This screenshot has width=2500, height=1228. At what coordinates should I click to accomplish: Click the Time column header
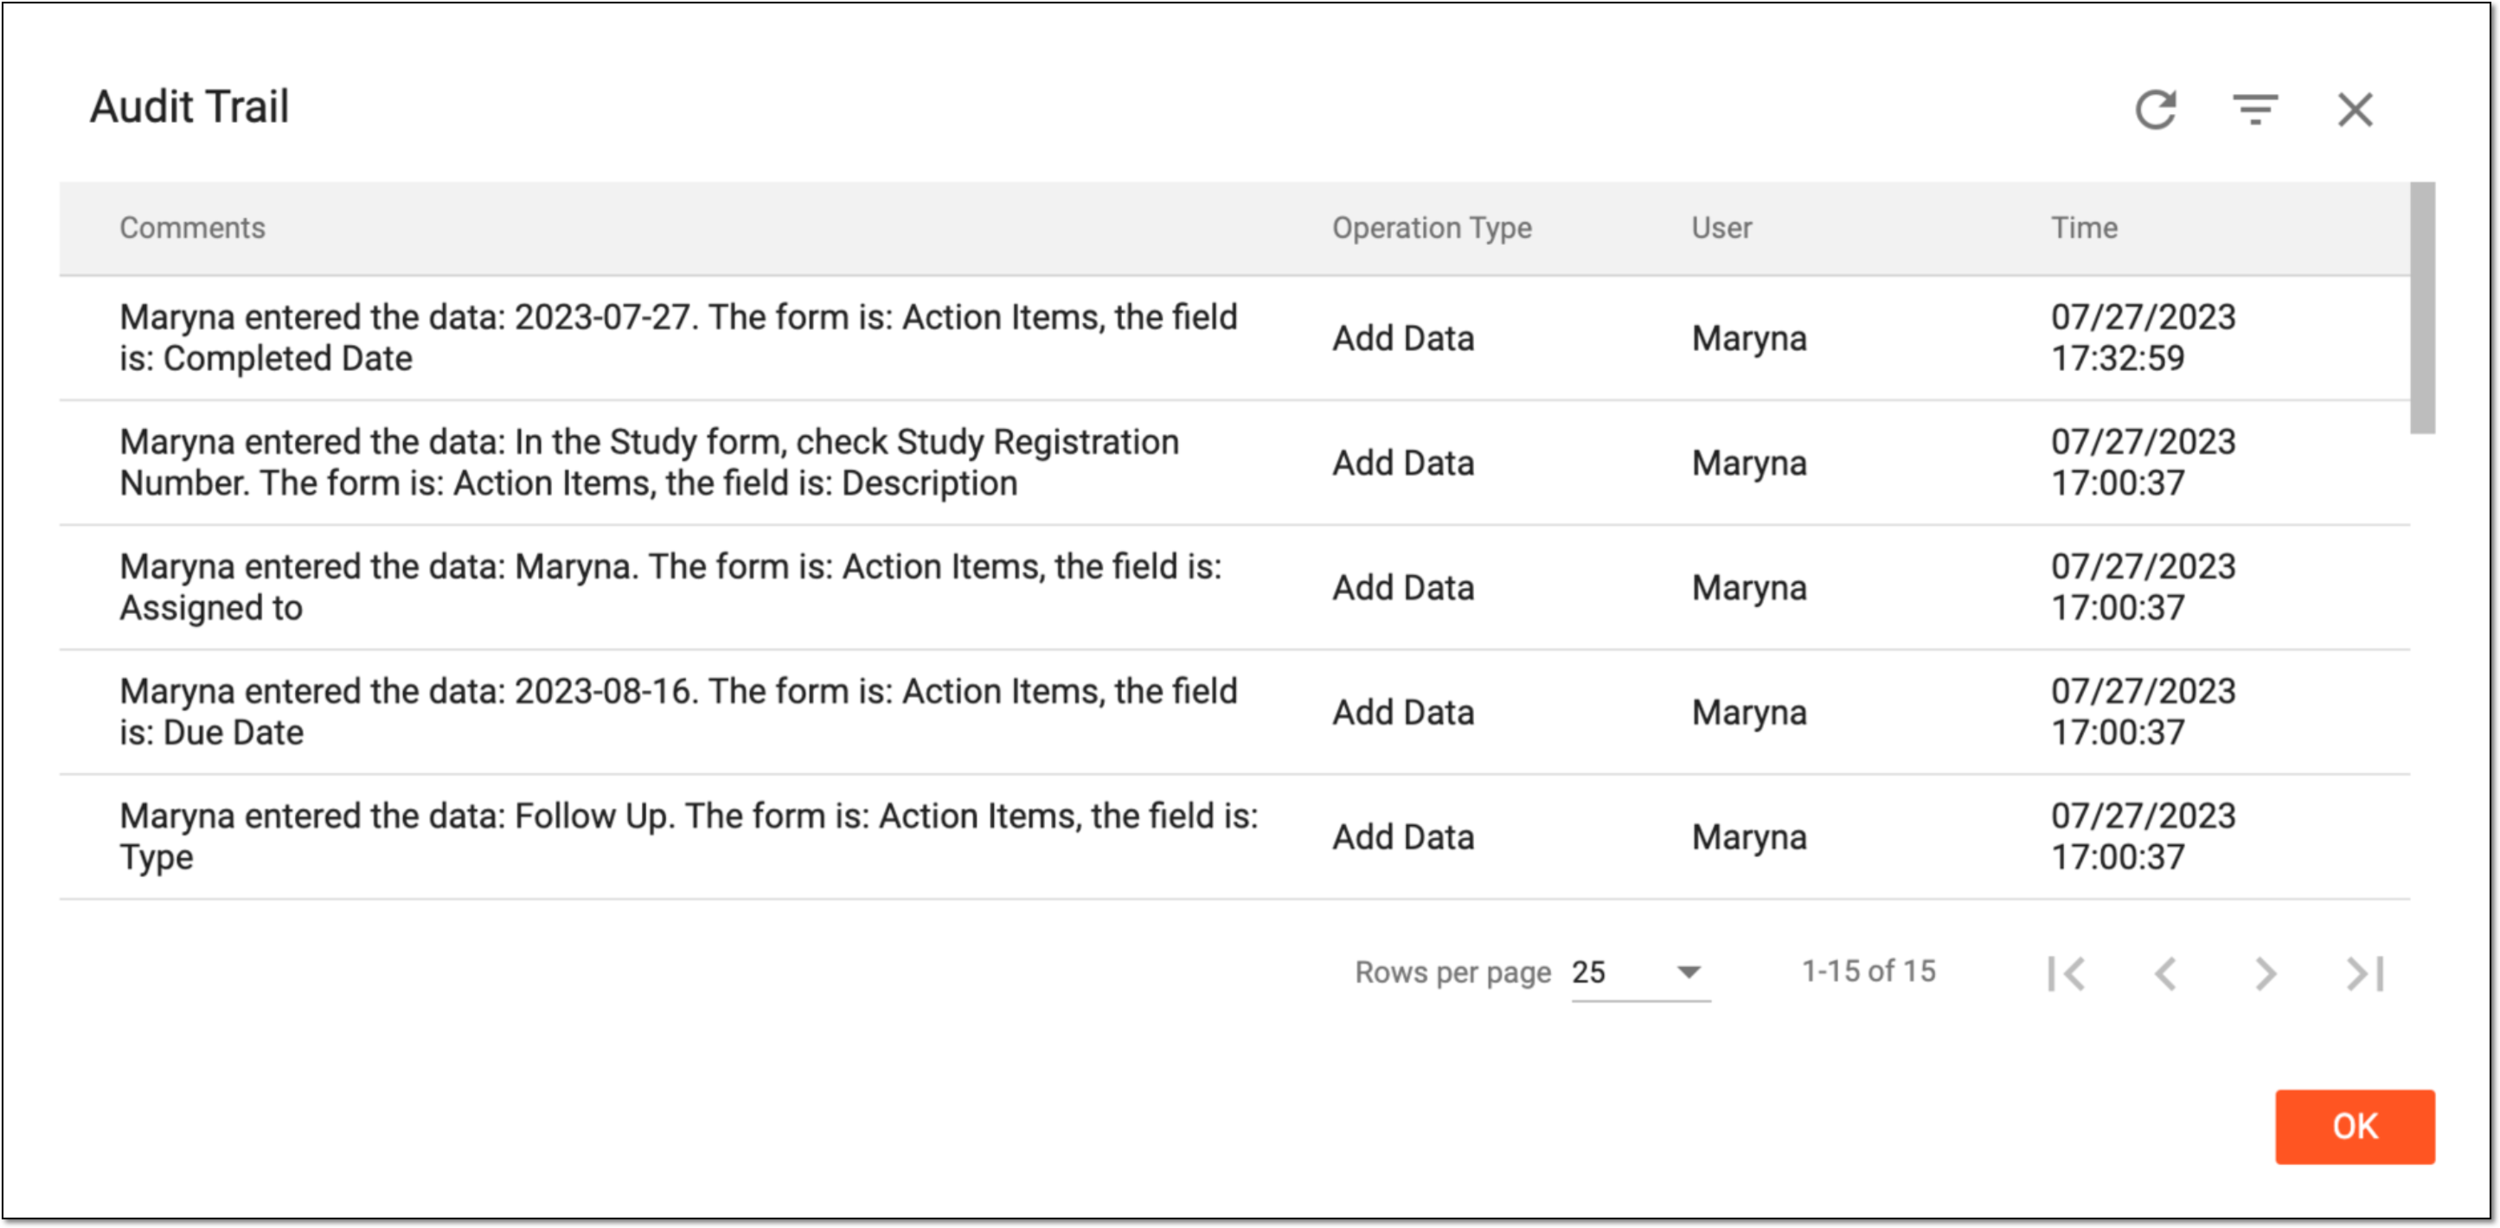pyautogui.click(x=2085, y=228)
